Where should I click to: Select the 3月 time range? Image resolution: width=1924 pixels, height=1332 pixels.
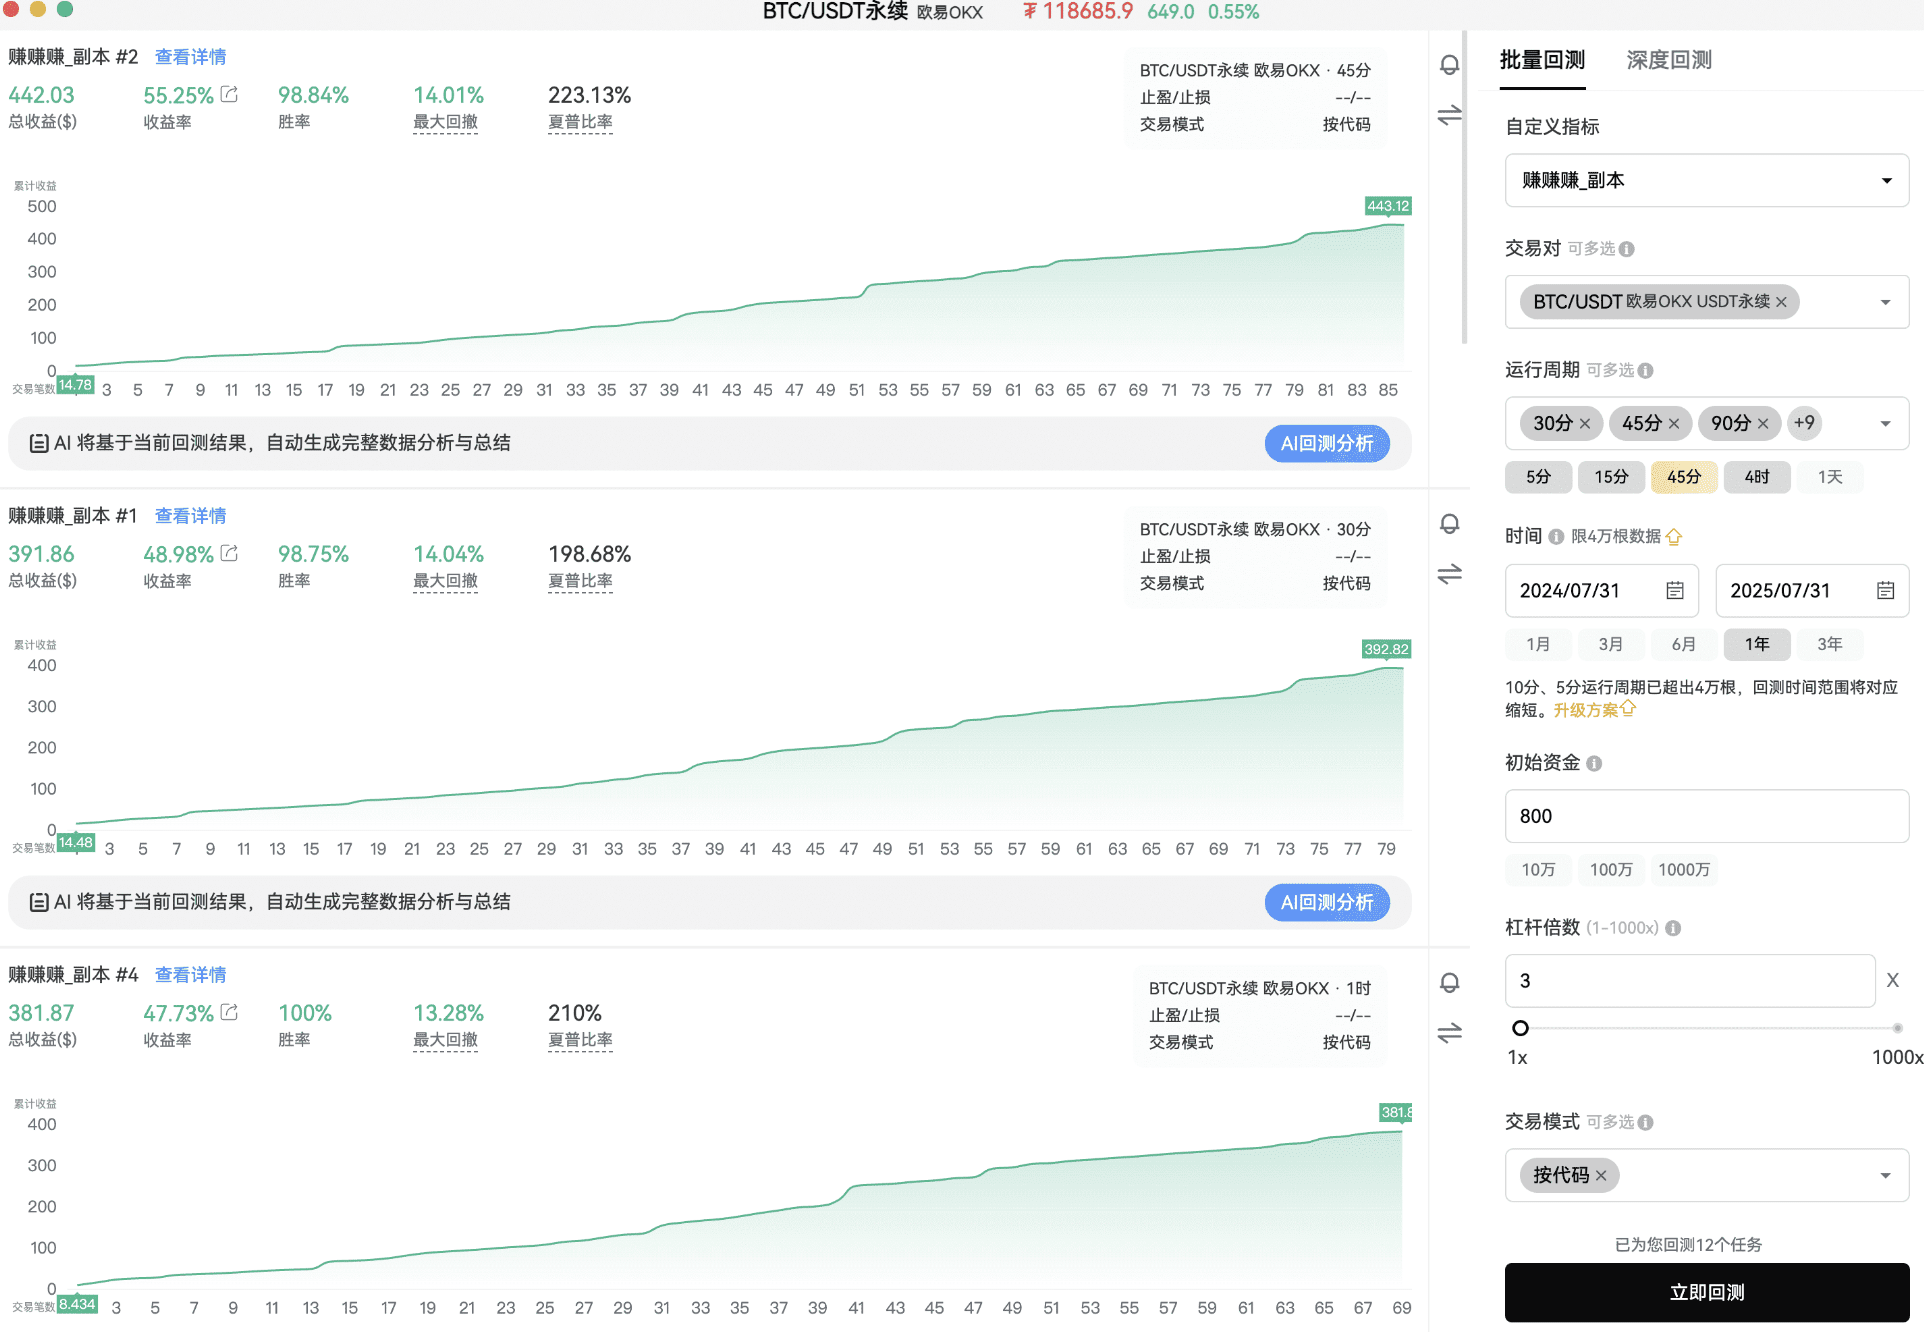(1611, 644)
